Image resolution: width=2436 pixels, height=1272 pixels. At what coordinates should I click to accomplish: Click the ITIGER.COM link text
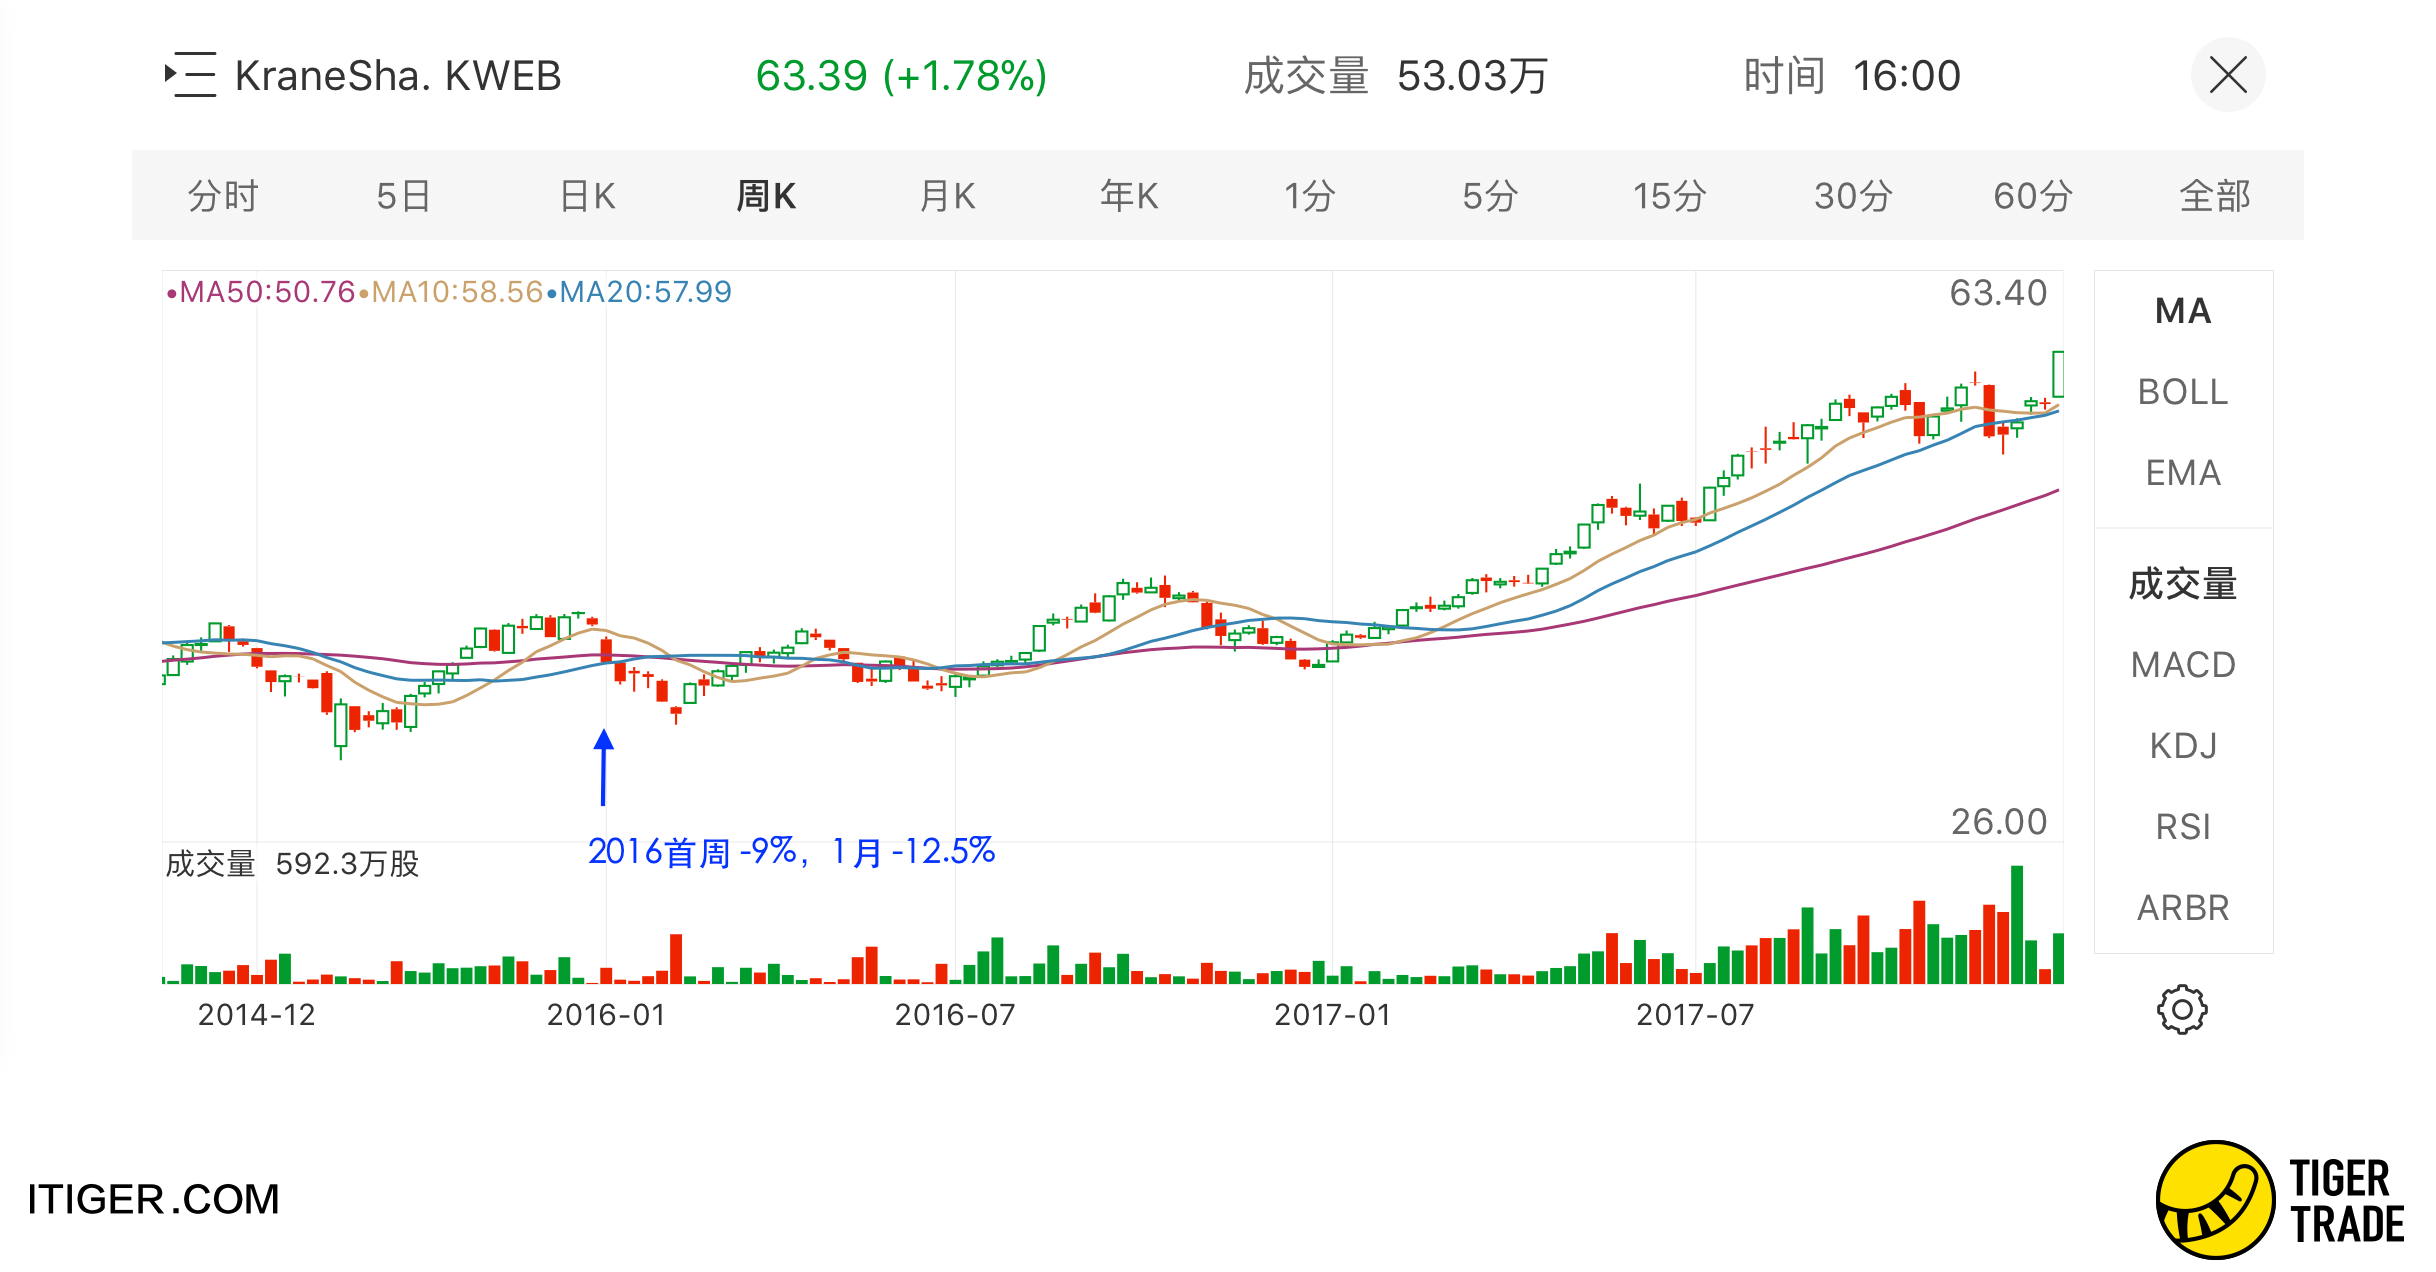coord(153,1199)
